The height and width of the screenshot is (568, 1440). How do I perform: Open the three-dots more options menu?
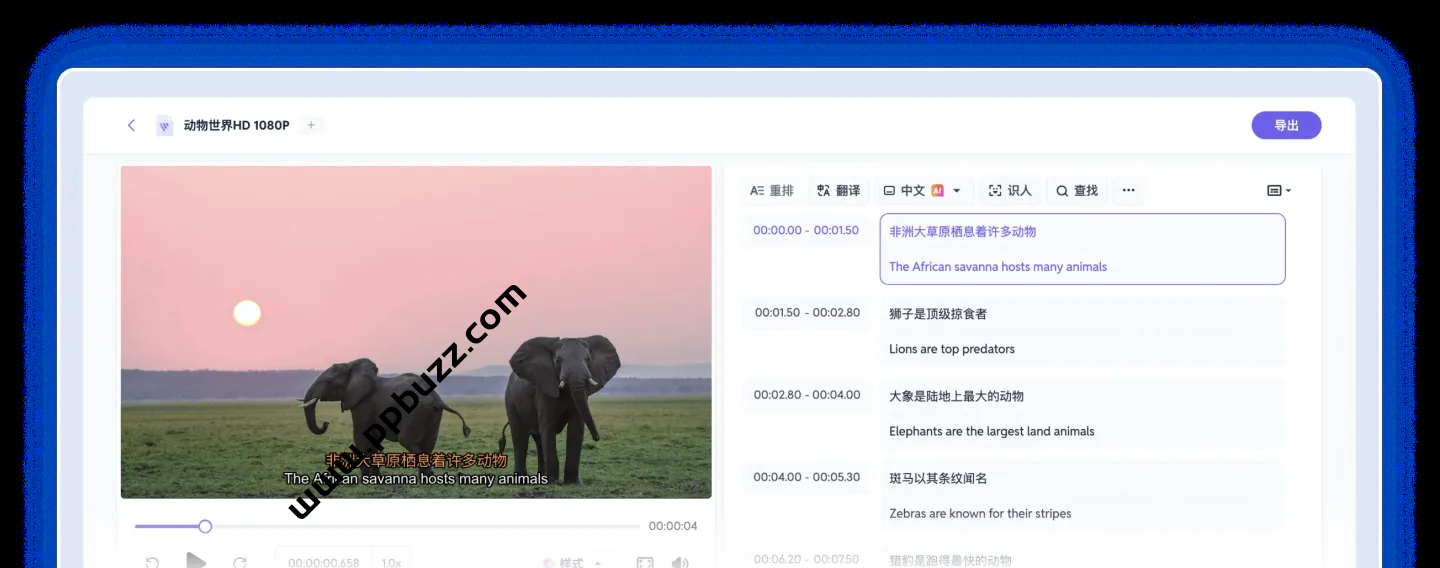click(1128, 191)
